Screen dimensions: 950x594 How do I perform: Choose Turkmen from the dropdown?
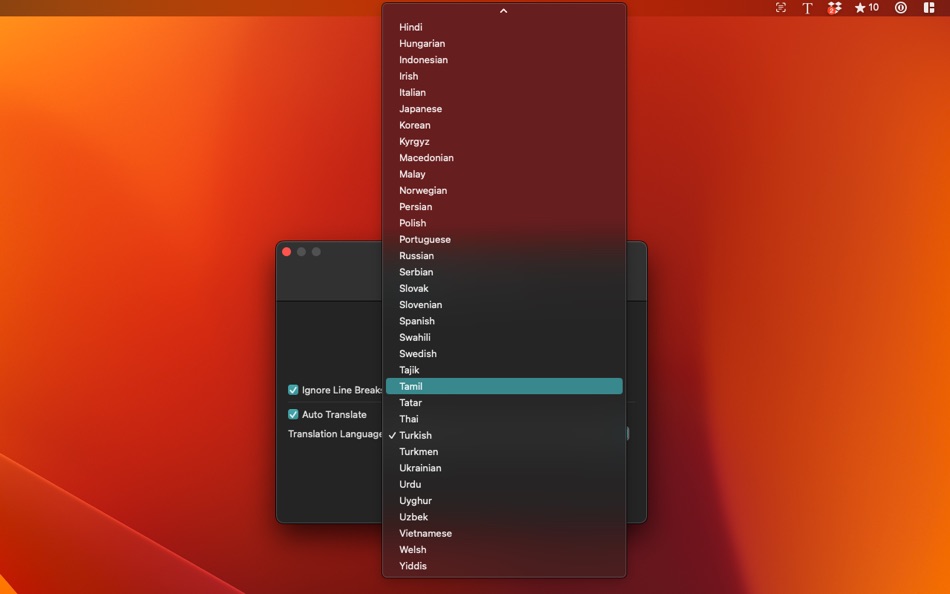click(x=504, y=452)
